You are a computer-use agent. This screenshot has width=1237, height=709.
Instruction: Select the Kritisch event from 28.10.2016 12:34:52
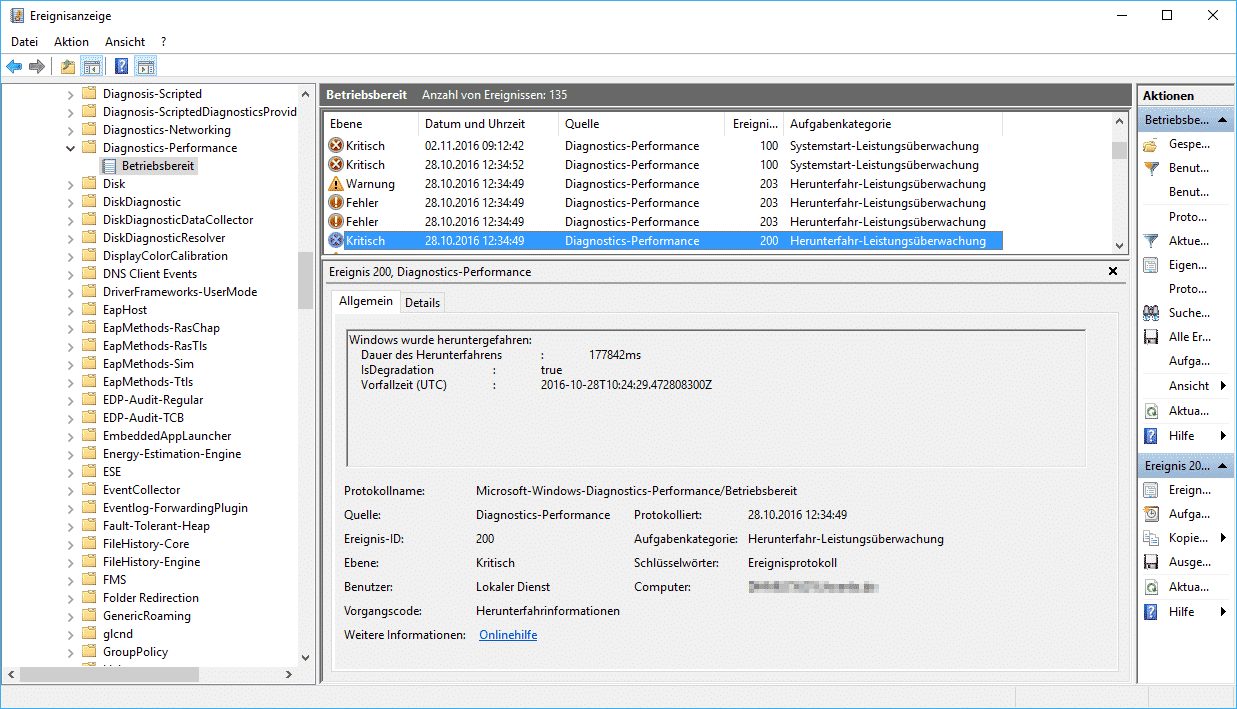click(664, 165)
